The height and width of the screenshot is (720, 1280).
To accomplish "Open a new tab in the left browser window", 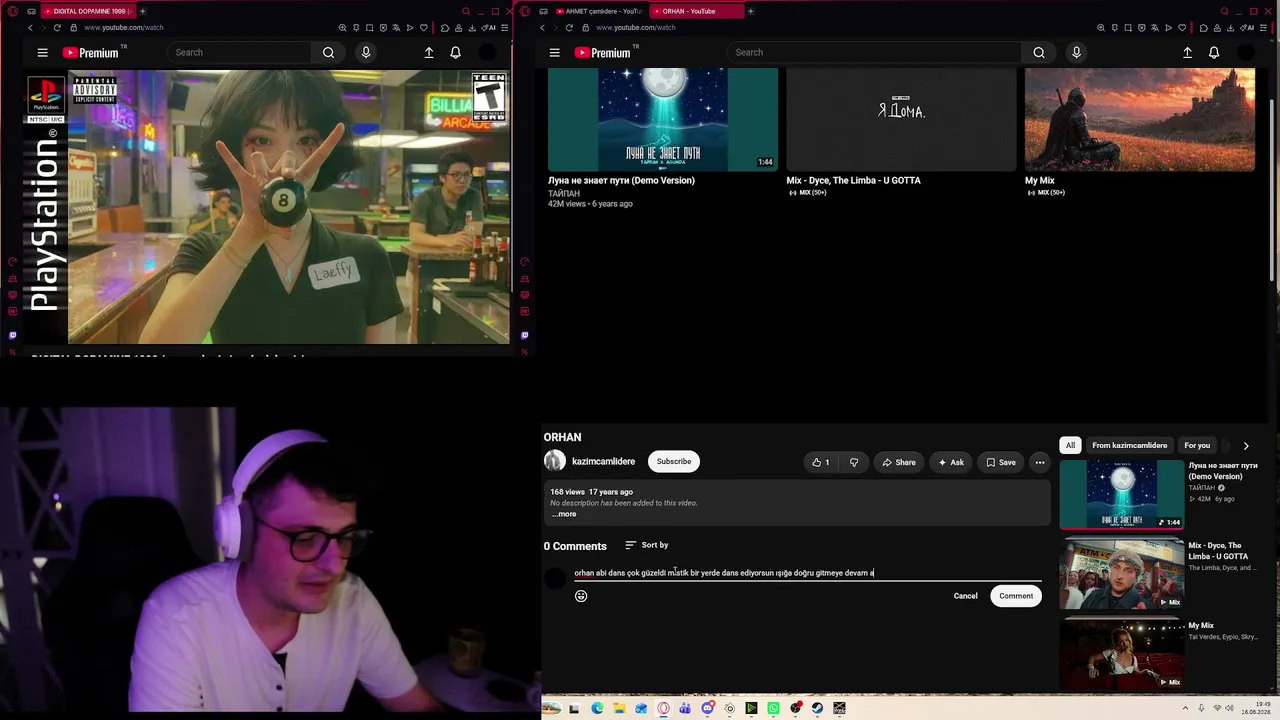I will coord(143,11).
